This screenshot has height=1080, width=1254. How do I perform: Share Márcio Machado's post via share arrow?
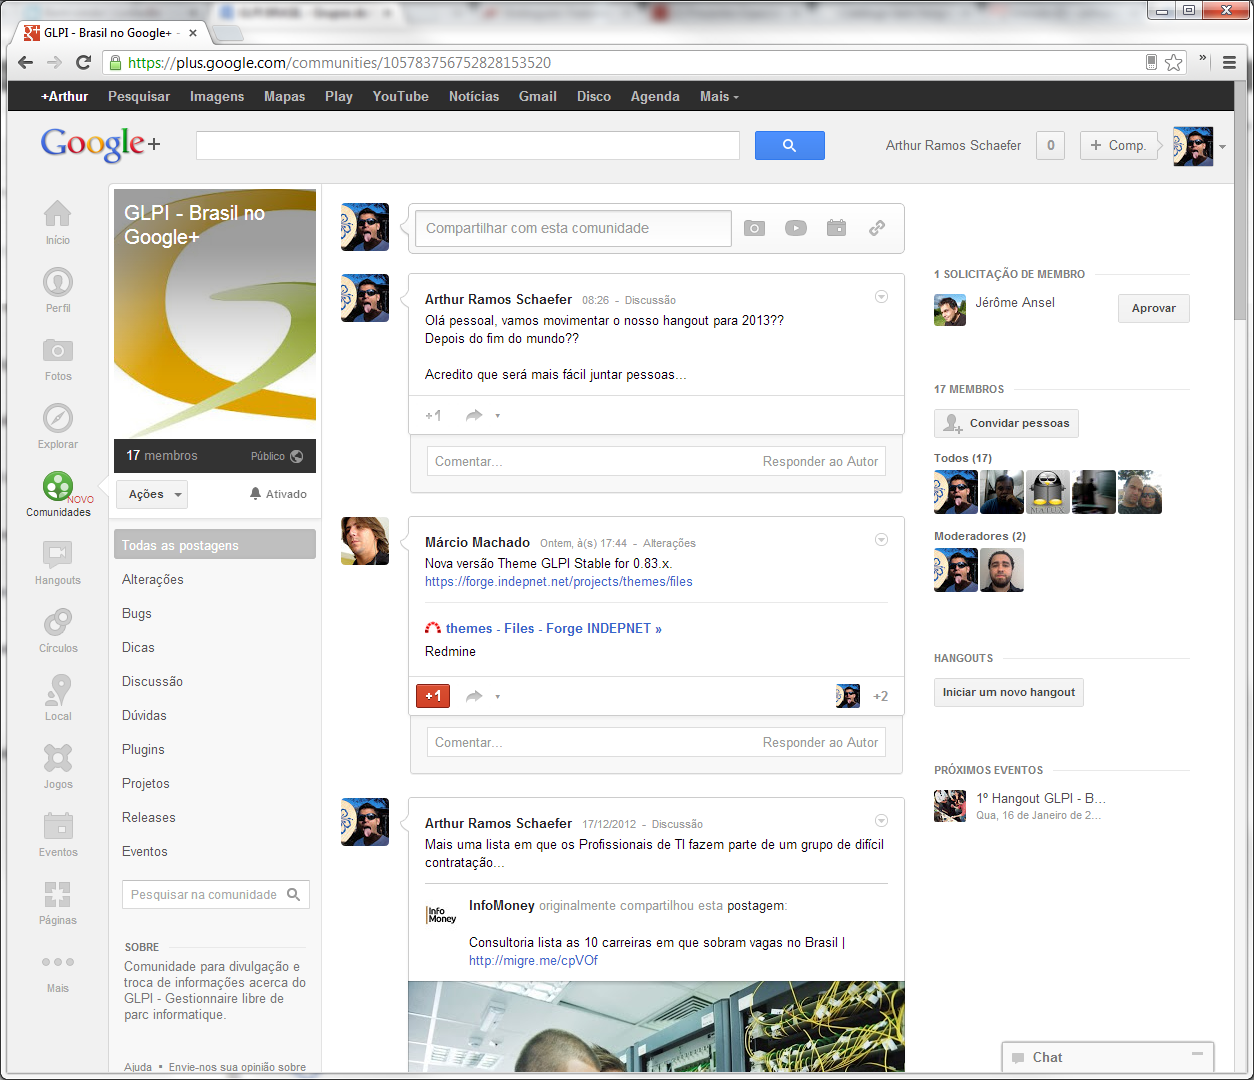pos(474,696)
